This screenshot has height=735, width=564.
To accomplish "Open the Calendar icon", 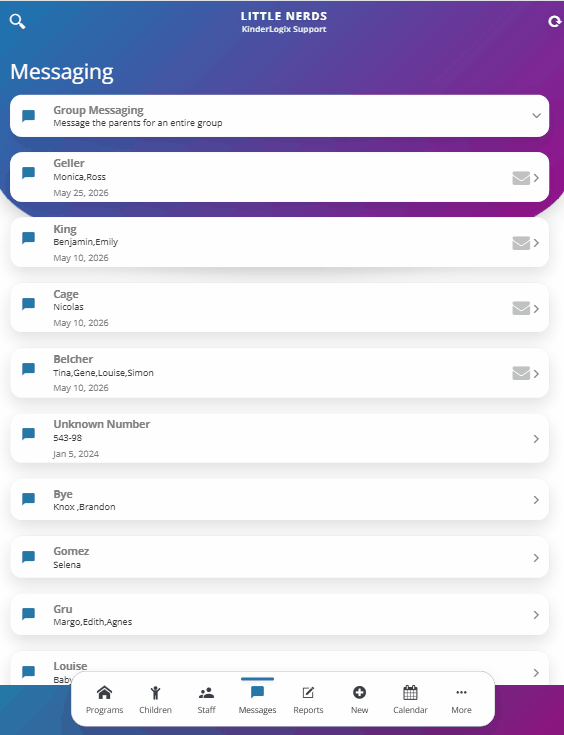I will pos(410,692).
